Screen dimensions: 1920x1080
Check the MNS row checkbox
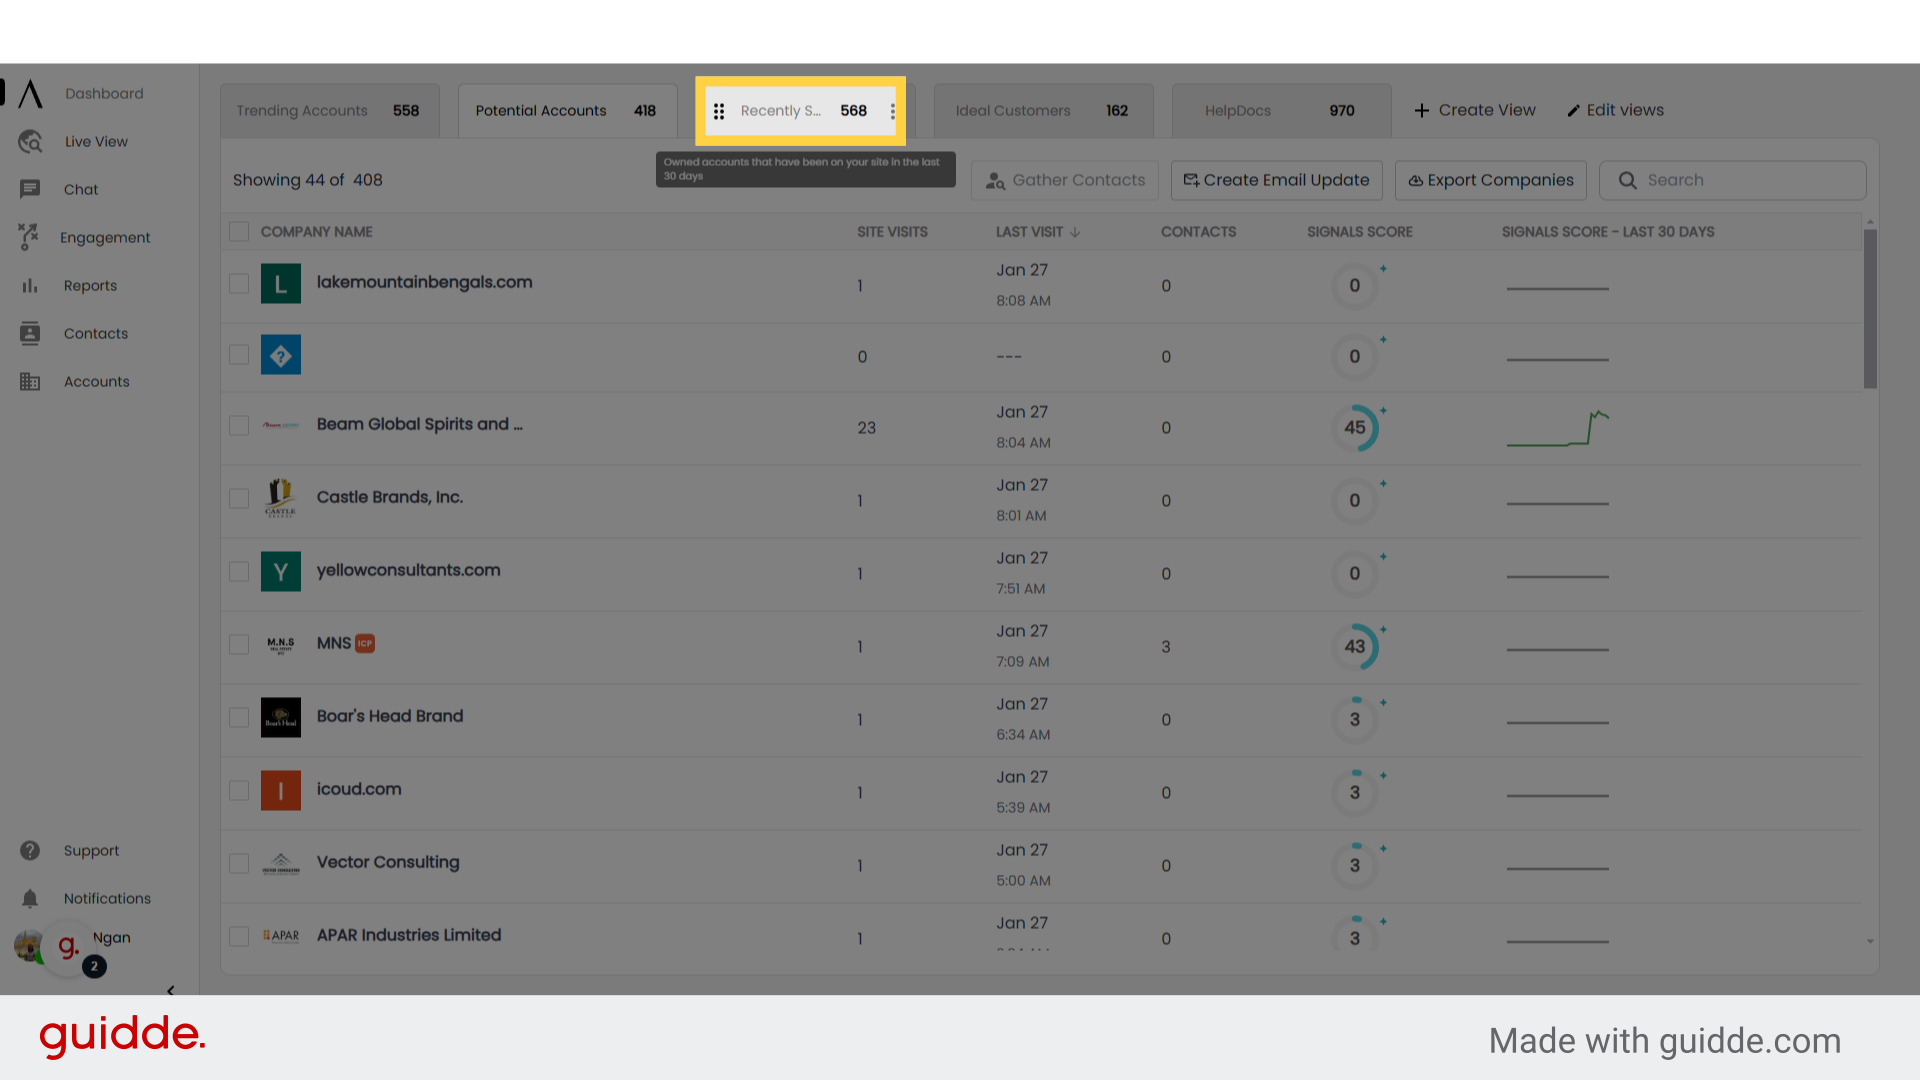click(239, 645)
